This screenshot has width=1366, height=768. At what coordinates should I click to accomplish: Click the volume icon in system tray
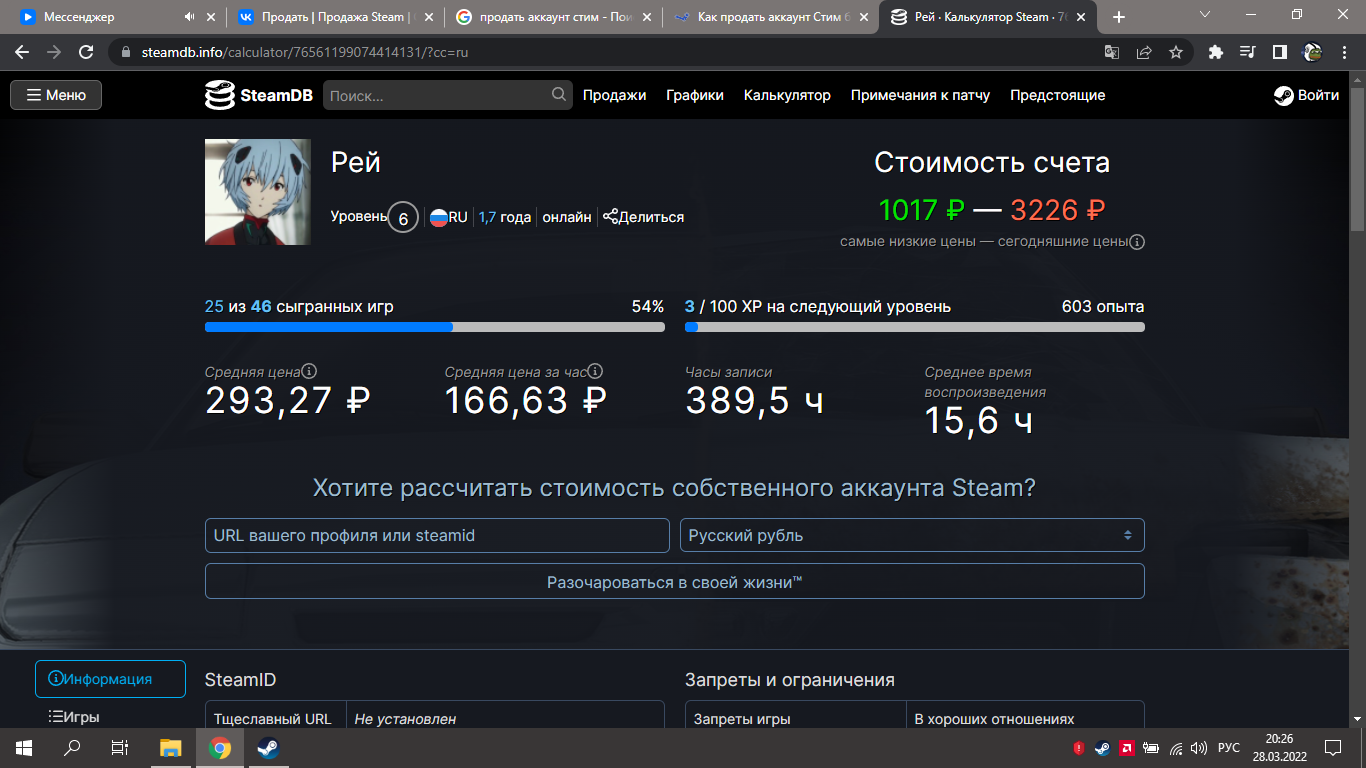click(1200, 747)
